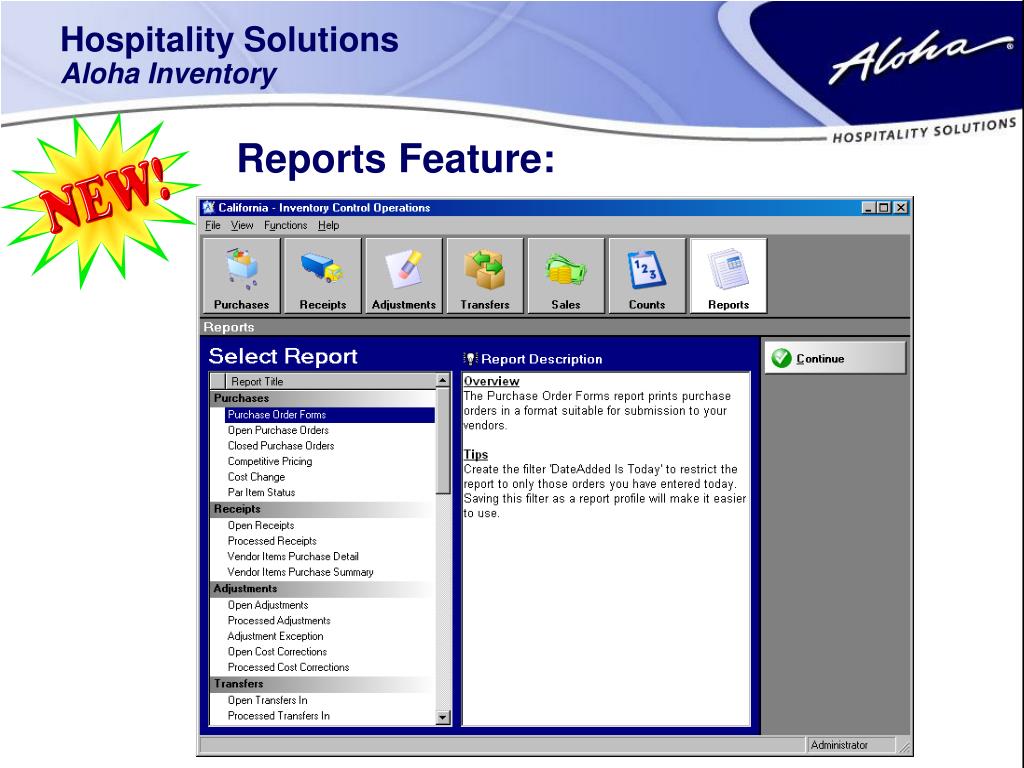Screen dimensions: 1024x768
Task: Select the Processed Adjustments report
Action: click(279, 621)
